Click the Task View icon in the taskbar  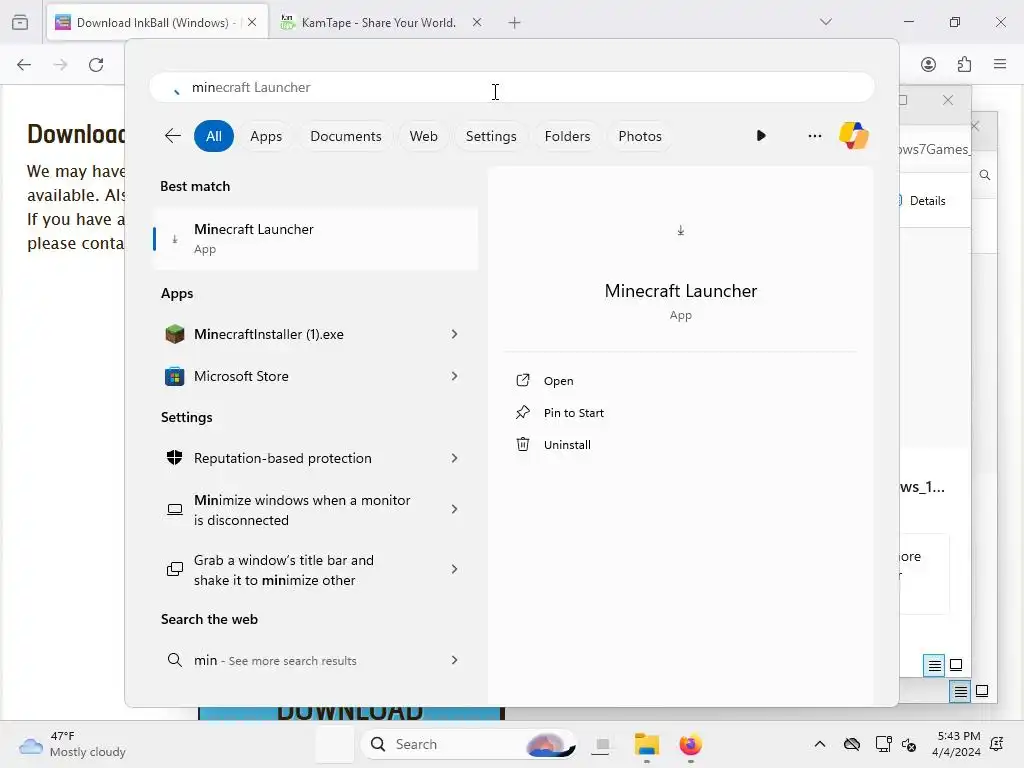(602, 744)
